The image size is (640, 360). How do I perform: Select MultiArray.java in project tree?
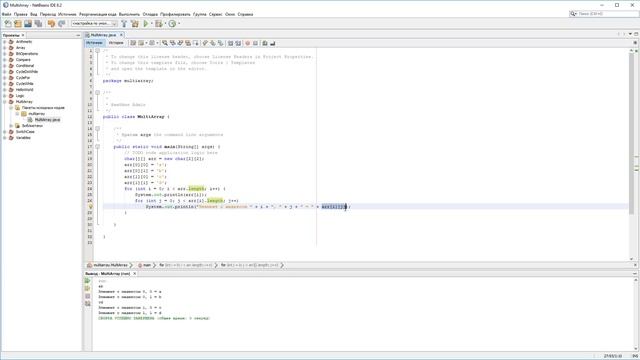(x=47, y=120)
